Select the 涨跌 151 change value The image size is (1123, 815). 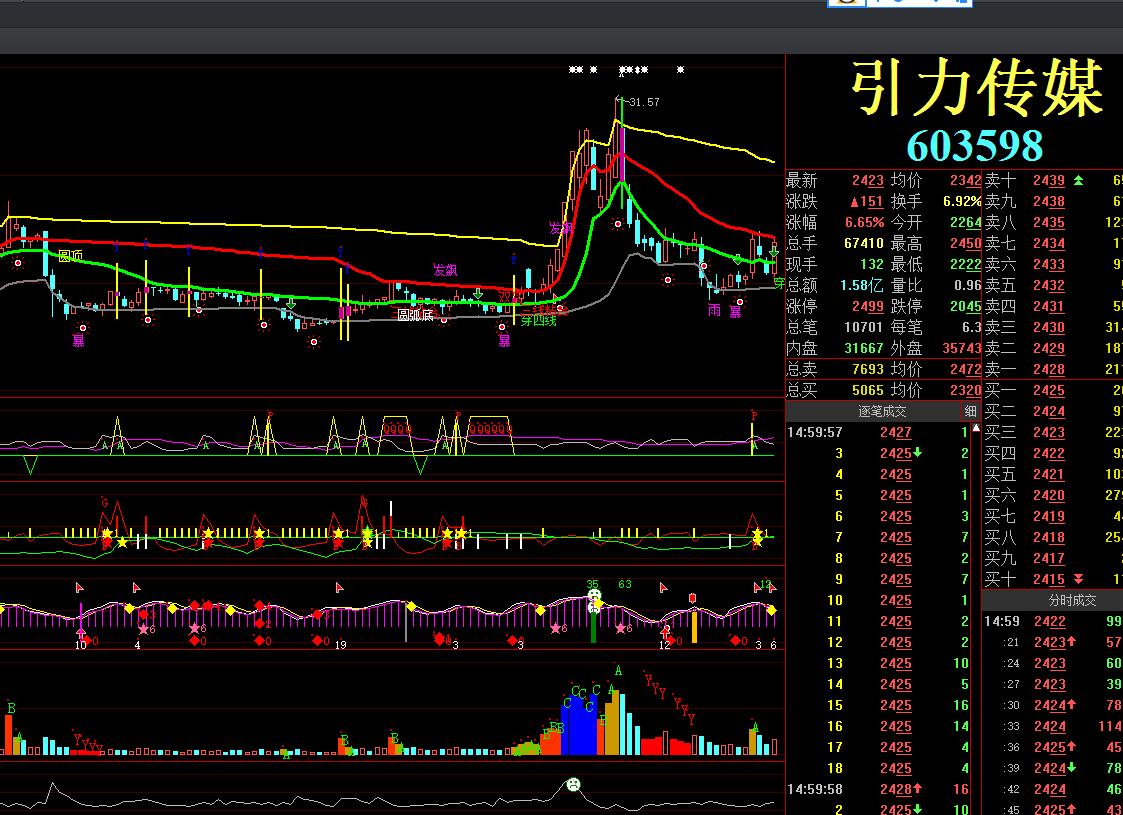[x=866, y=202]
